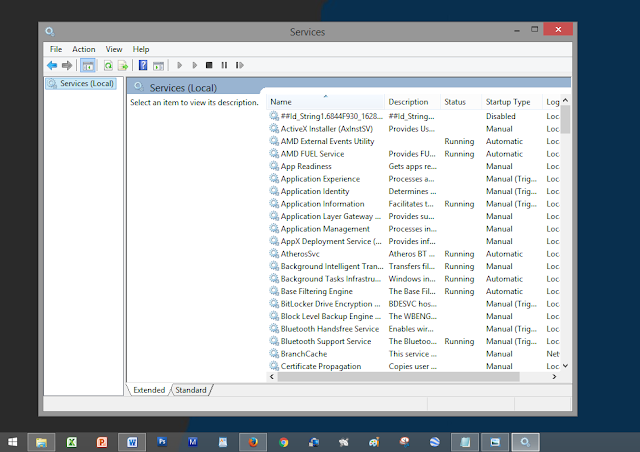This screenshot has width=640, height=452.
Task: Click the Restart Service icon
Action: [x=240, y=65]
